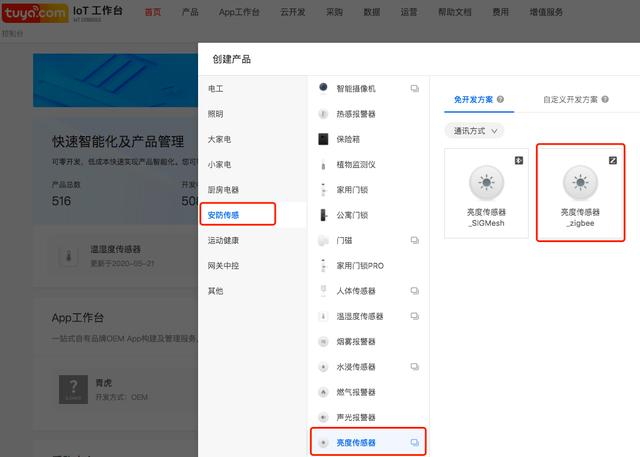Click the 家用门锁 lock icon
The image size is (640, 457).
323,190
